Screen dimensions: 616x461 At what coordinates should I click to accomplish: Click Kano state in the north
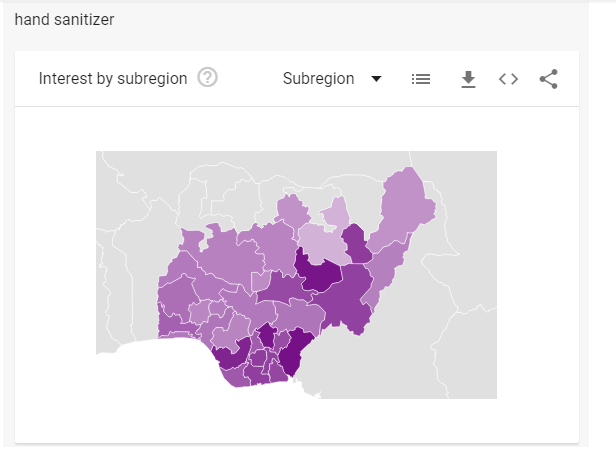291,212
